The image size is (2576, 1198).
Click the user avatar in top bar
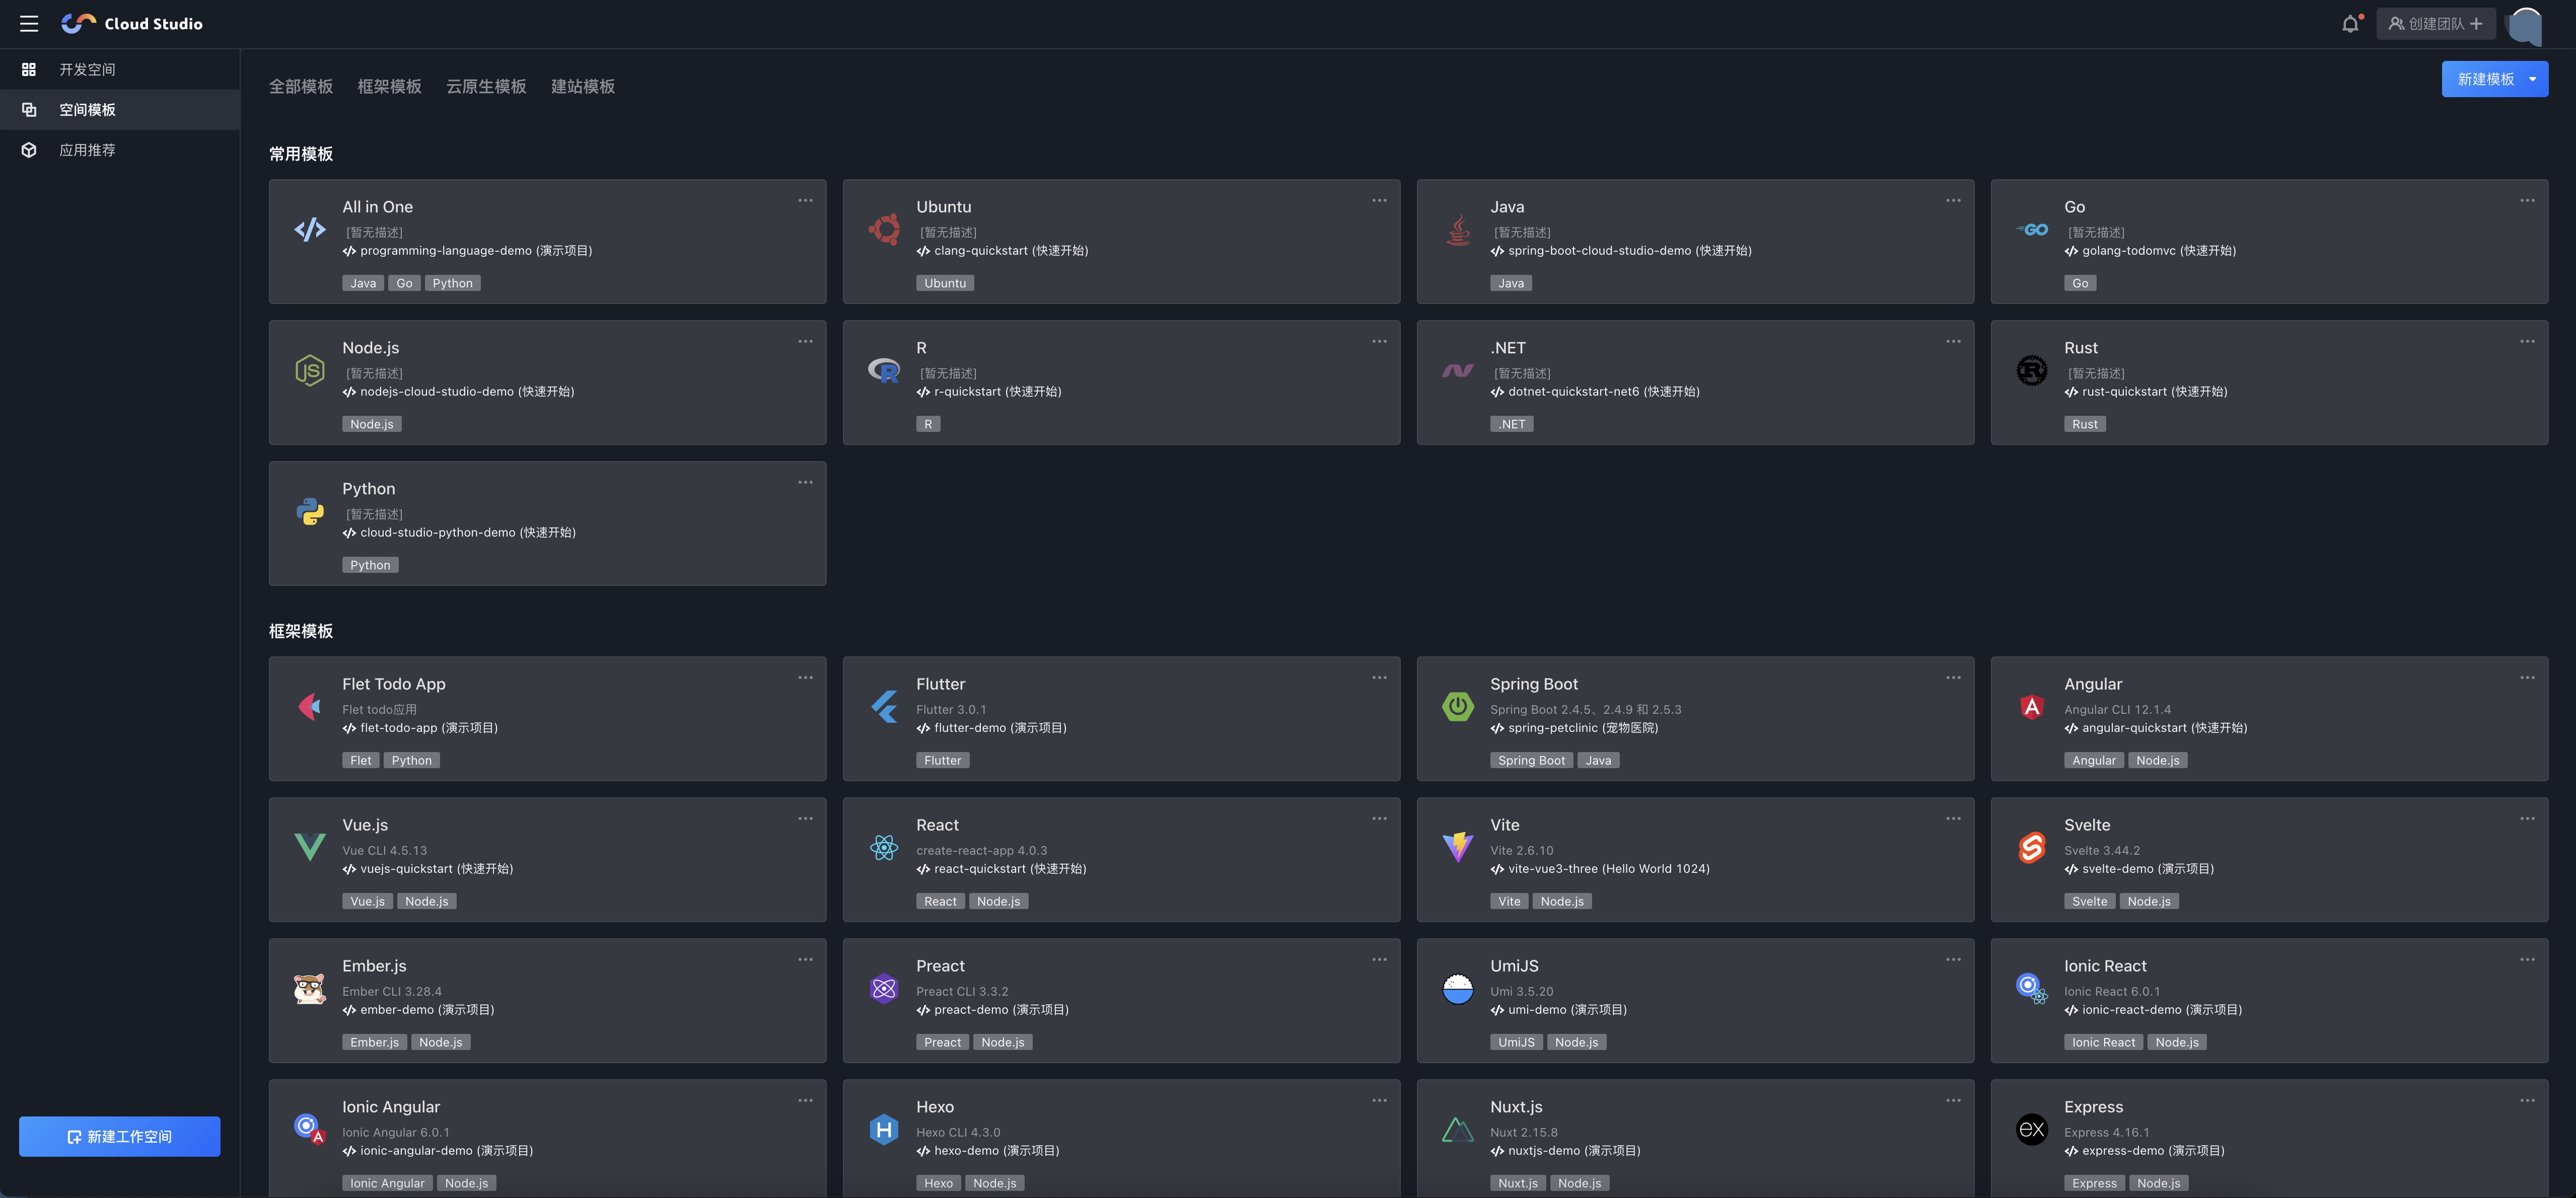coord(2525,24)
